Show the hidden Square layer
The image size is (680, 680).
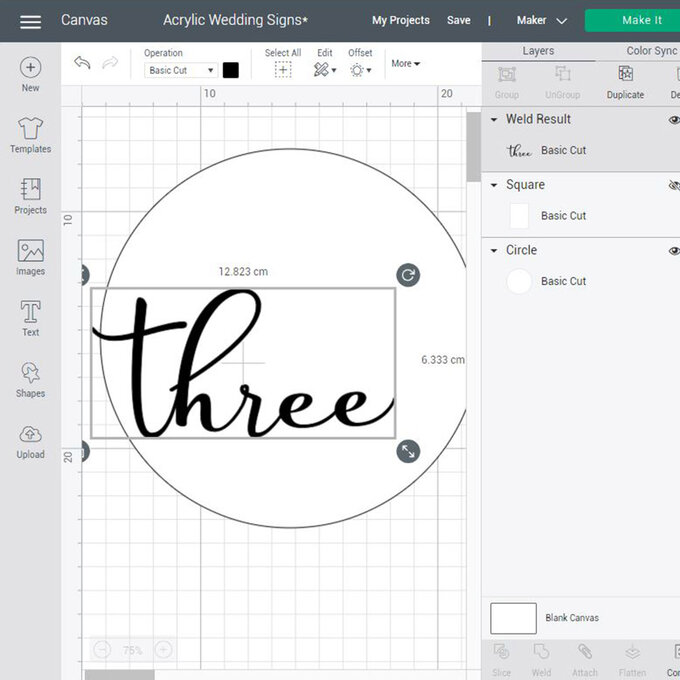point(673,185)
